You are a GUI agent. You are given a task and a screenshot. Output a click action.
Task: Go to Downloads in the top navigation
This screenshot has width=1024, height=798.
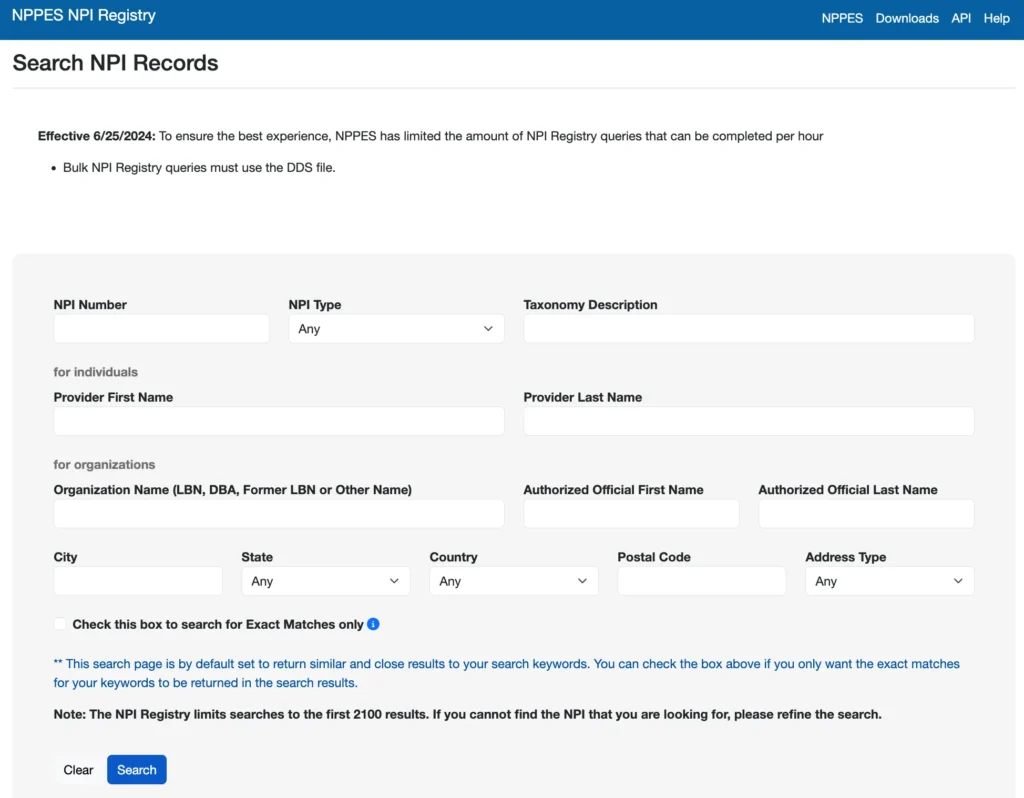click(x=907, y=18)
